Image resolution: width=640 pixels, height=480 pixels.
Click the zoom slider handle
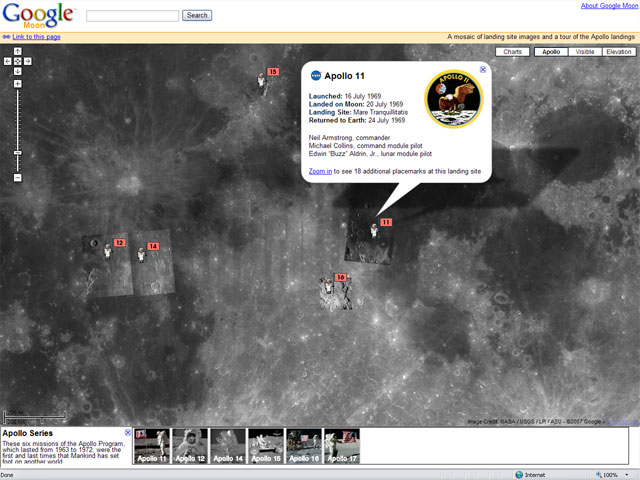18,153
